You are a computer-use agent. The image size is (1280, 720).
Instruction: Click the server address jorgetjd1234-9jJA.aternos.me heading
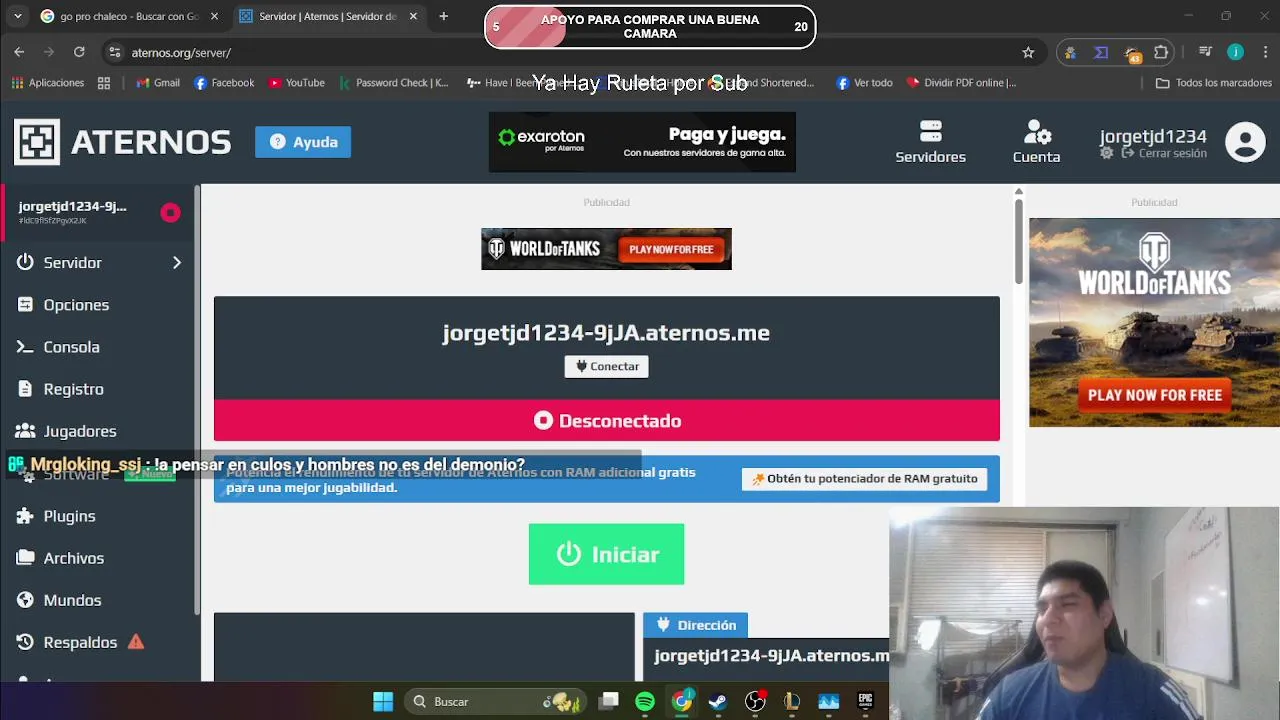606,333
